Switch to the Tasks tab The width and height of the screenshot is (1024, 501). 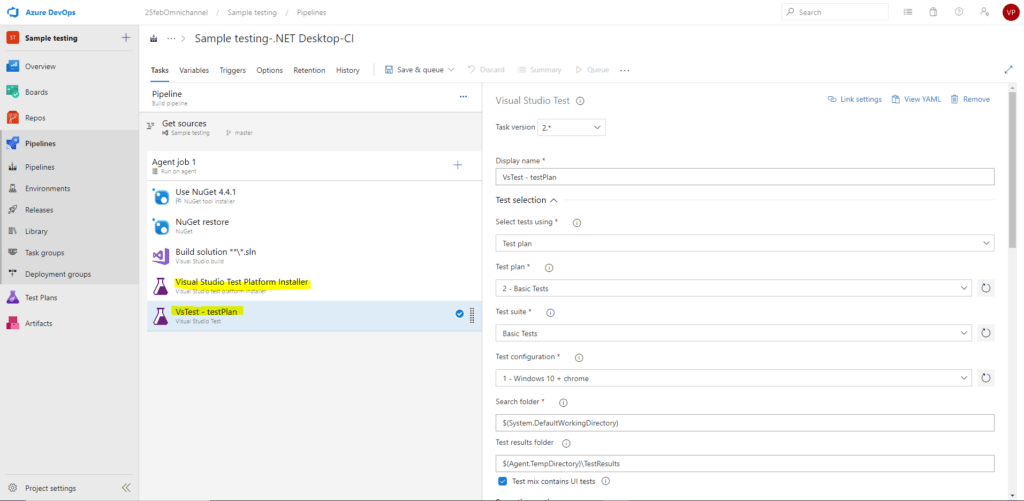click(x=160, y=70)
